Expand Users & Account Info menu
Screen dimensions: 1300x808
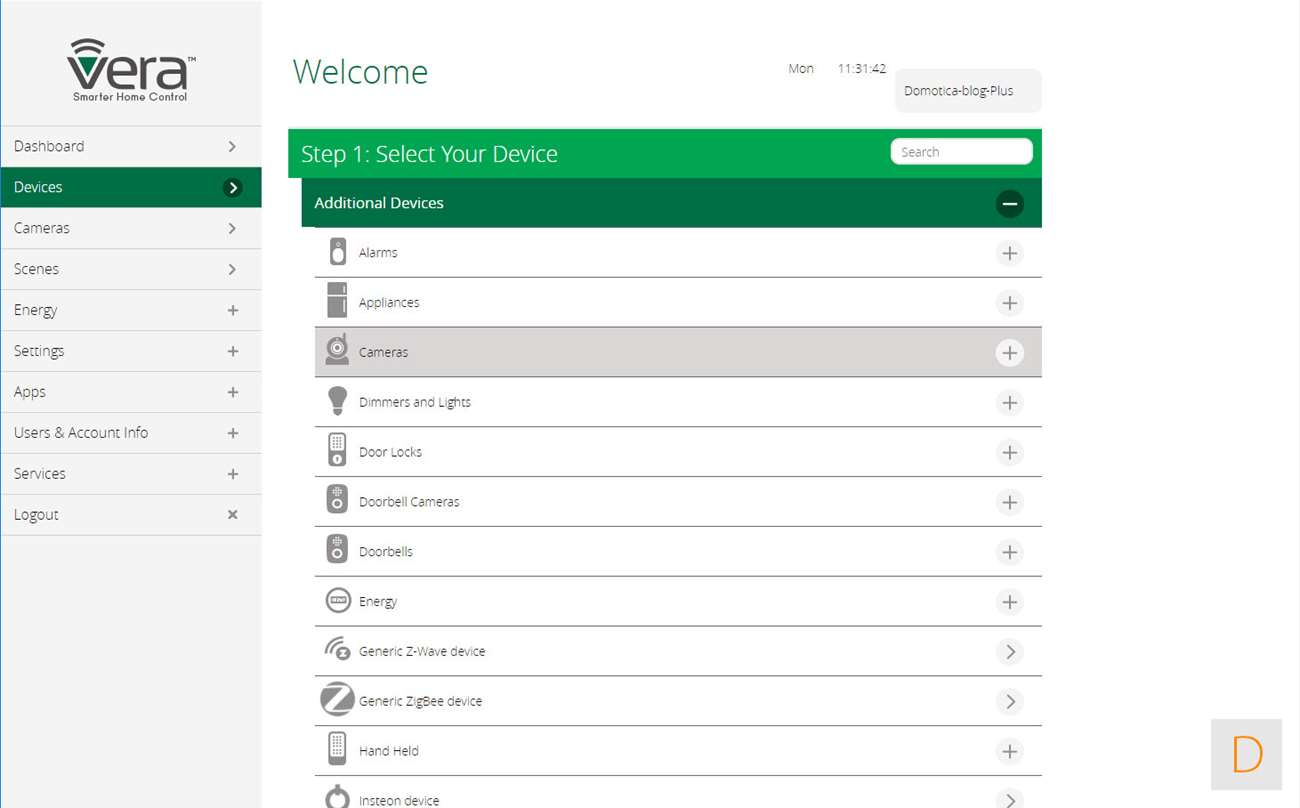pos(131,433)
